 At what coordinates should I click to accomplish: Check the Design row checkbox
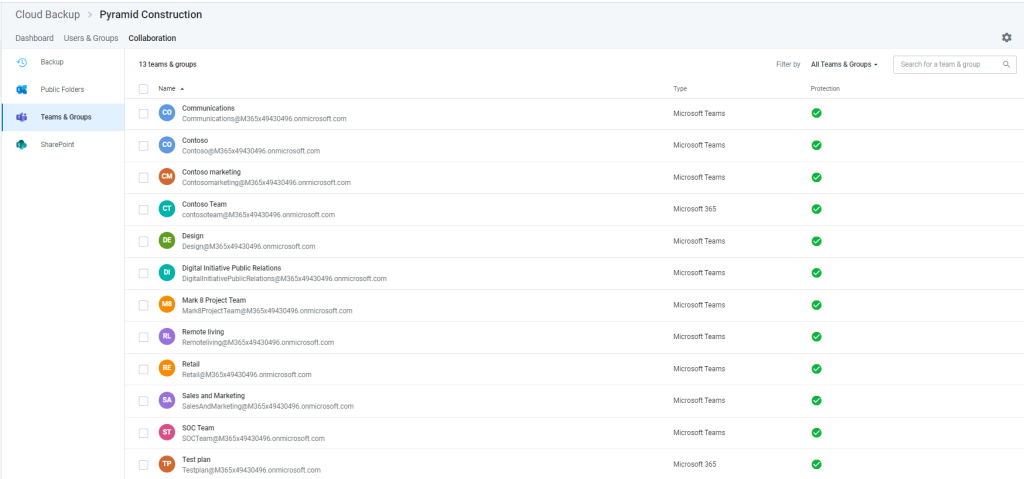pyautogui.click(x=144, y=242)
